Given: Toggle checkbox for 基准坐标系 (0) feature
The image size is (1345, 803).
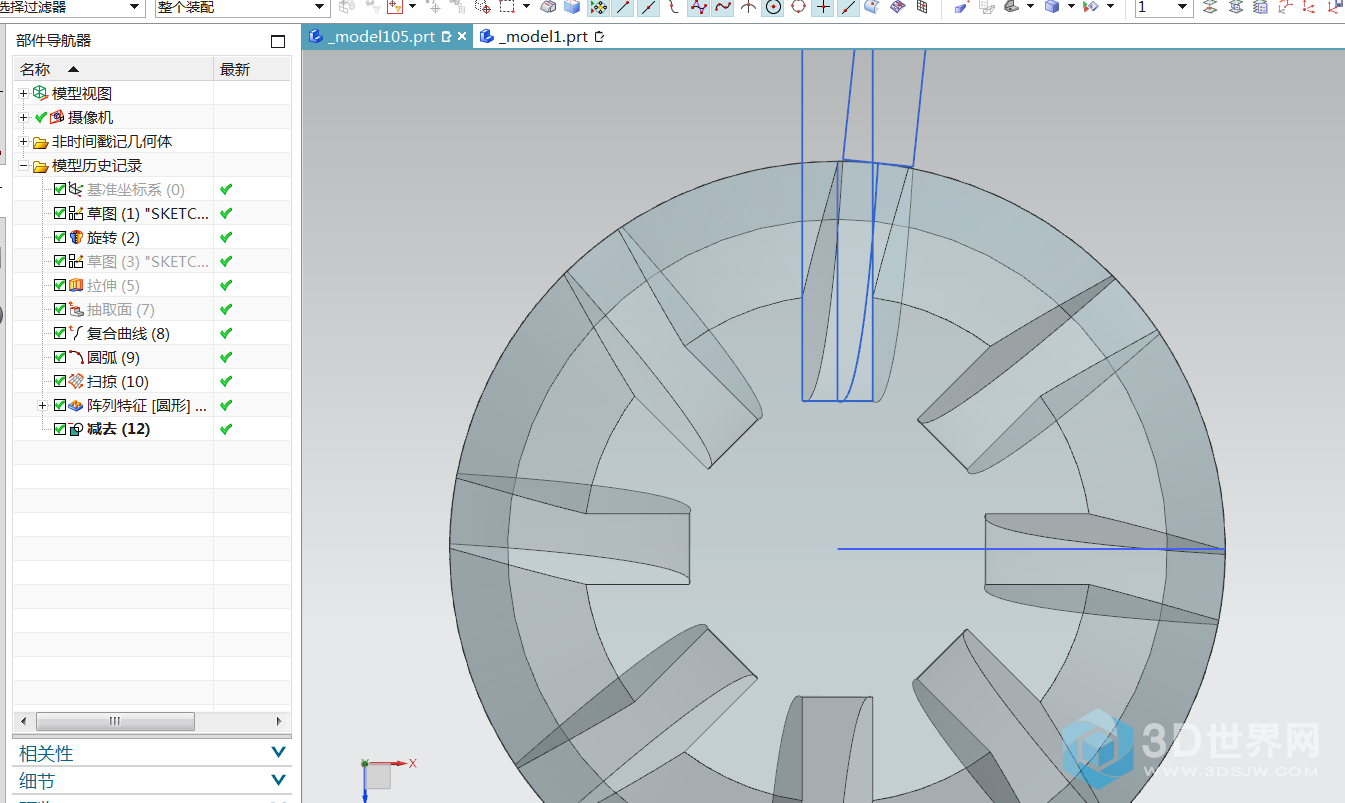Looking at the screenshot, I should click(60, 189).
